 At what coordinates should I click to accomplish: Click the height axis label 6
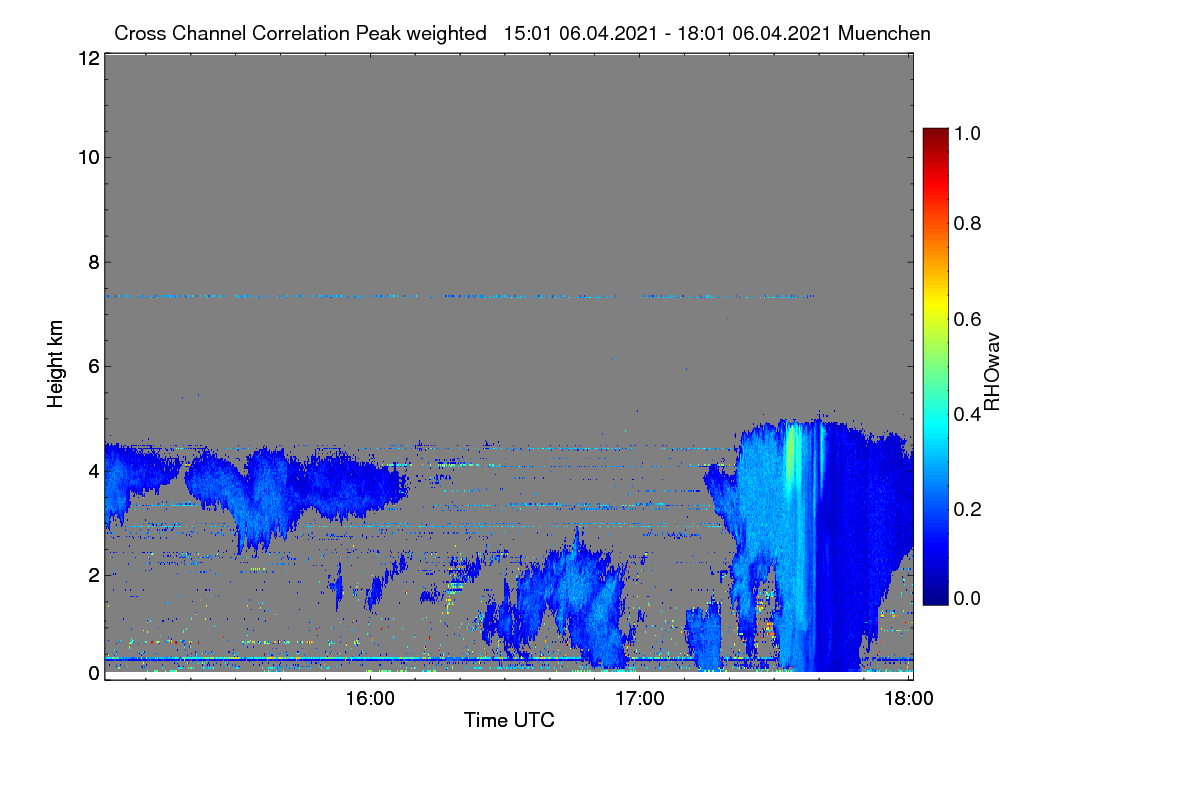(93, 366)
